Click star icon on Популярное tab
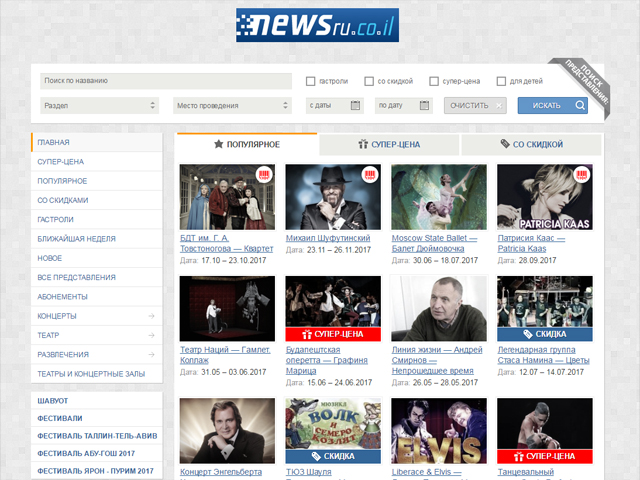 coord(219,144)
